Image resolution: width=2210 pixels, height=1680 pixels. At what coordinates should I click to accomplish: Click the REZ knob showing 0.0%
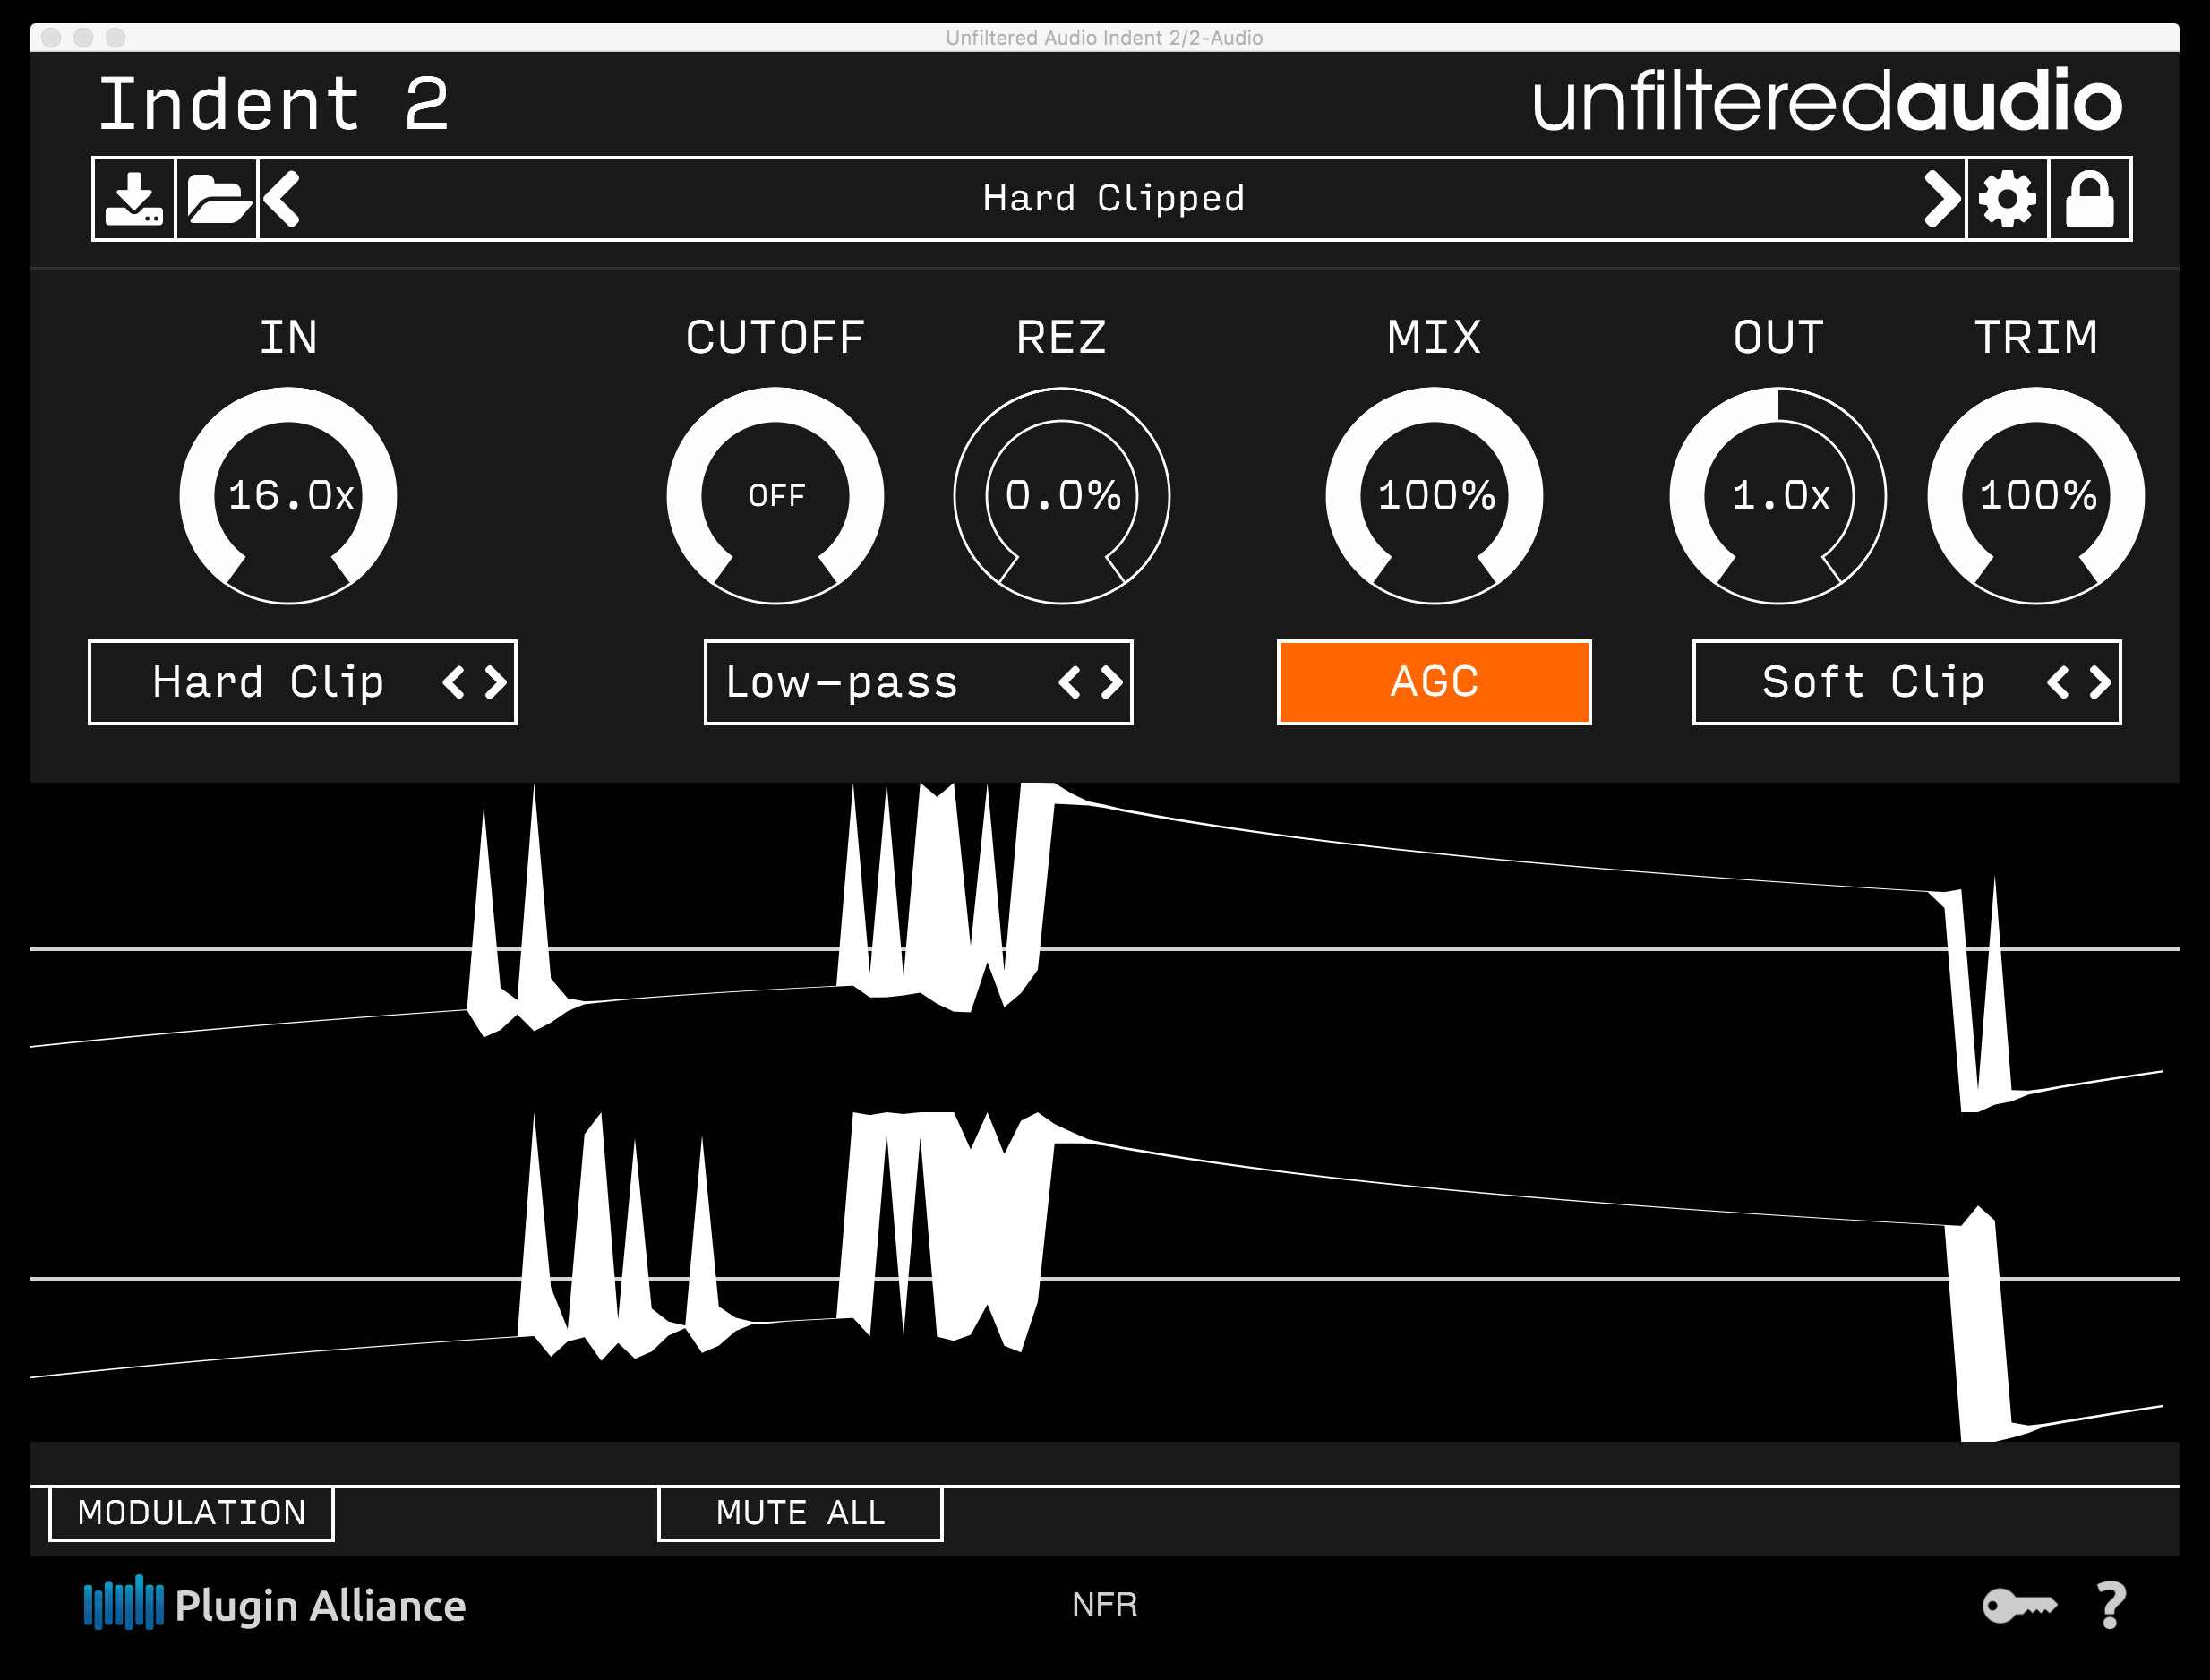click(1062, 496)
